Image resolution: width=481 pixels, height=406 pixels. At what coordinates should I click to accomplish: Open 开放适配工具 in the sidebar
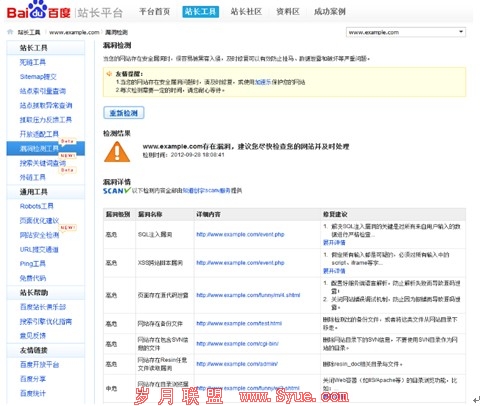pos(39,134)
